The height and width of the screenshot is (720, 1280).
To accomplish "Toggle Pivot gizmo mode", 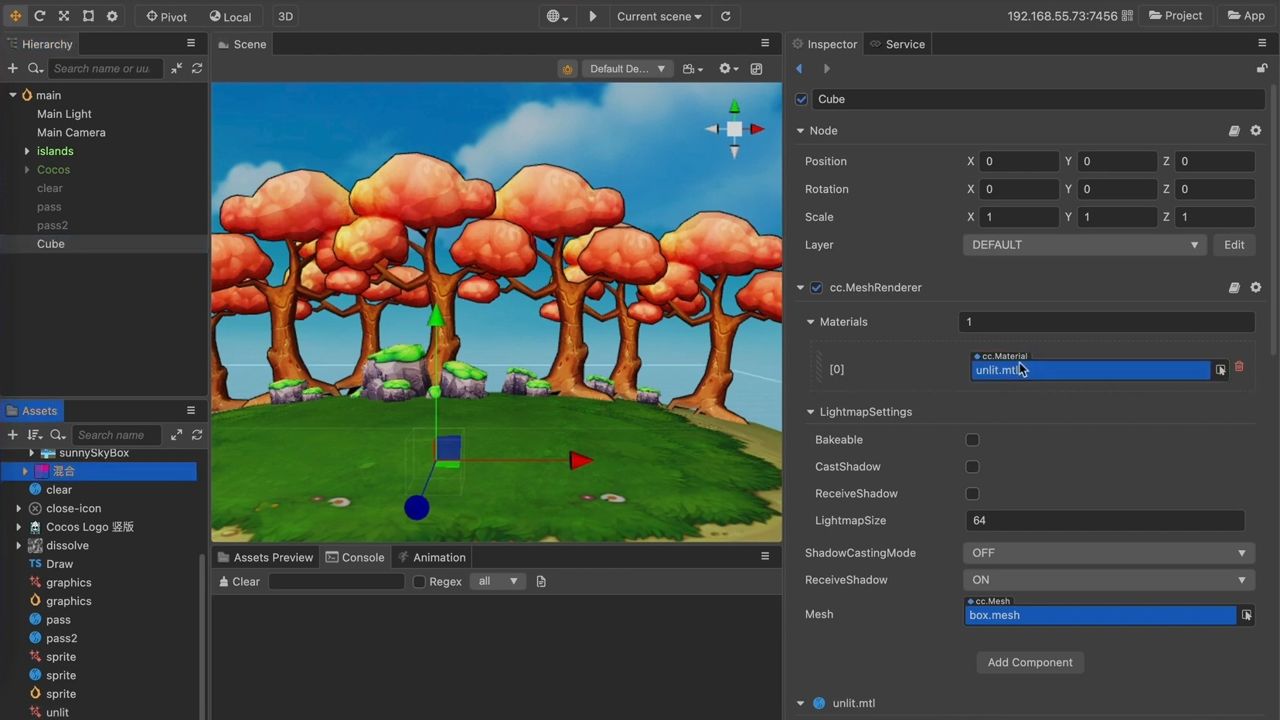I will (166, 16).
